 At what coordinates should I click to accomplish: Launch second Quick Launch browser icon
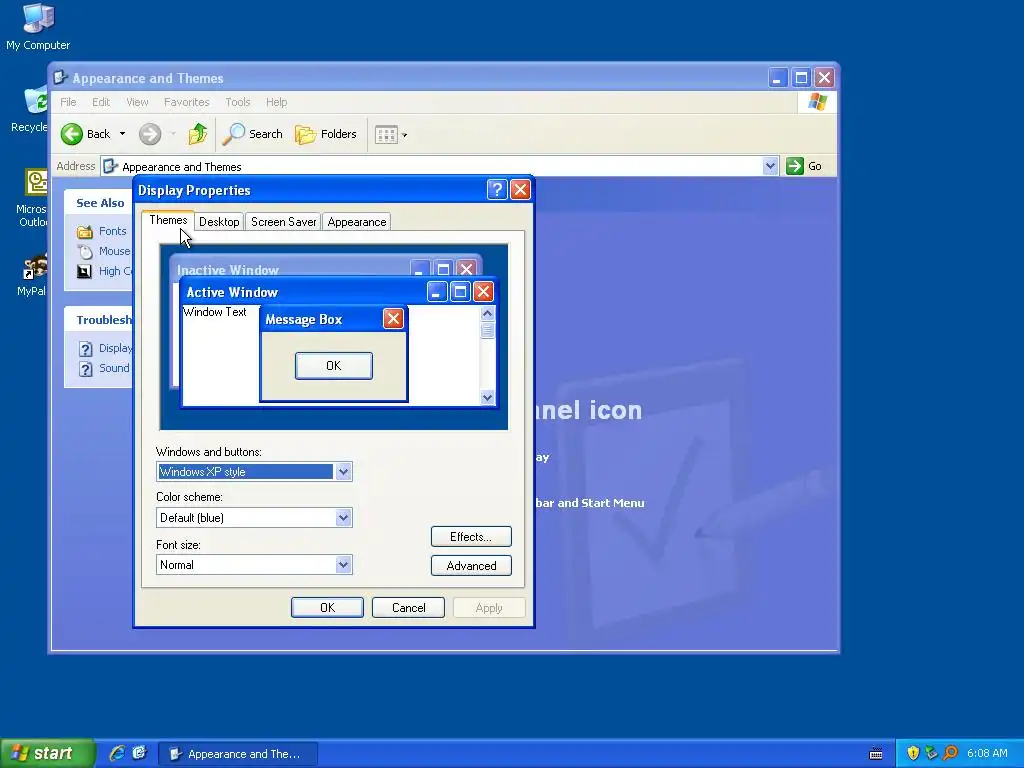click(x=140, y=753)
